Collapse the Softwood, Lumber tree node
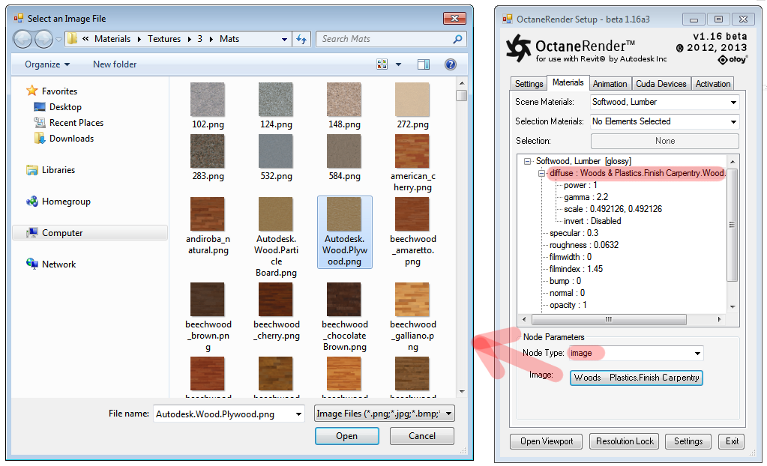 point(527,161)
